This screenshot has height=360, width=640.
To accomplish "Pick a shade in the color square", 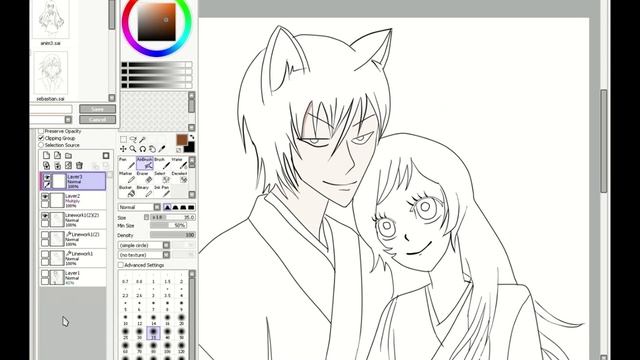I will click(156, 22).
